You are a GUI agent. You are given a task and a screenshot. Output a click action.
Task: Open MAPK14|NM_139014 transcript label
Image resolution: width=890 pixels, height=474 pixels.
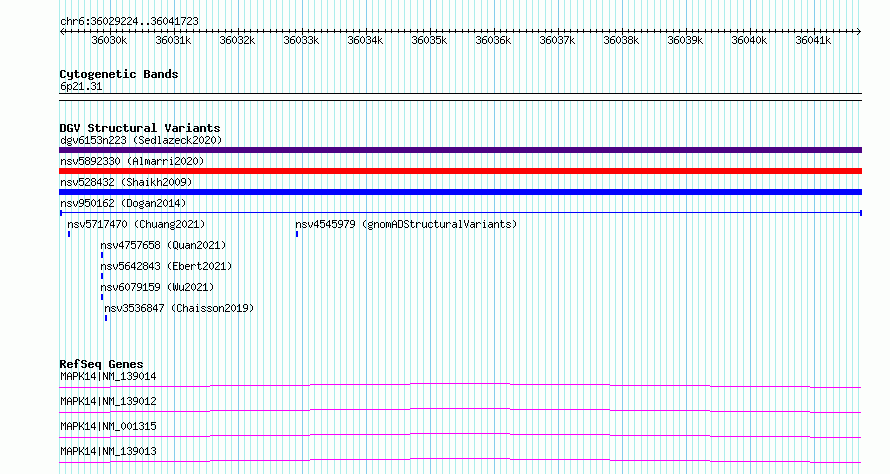point(108,376)
